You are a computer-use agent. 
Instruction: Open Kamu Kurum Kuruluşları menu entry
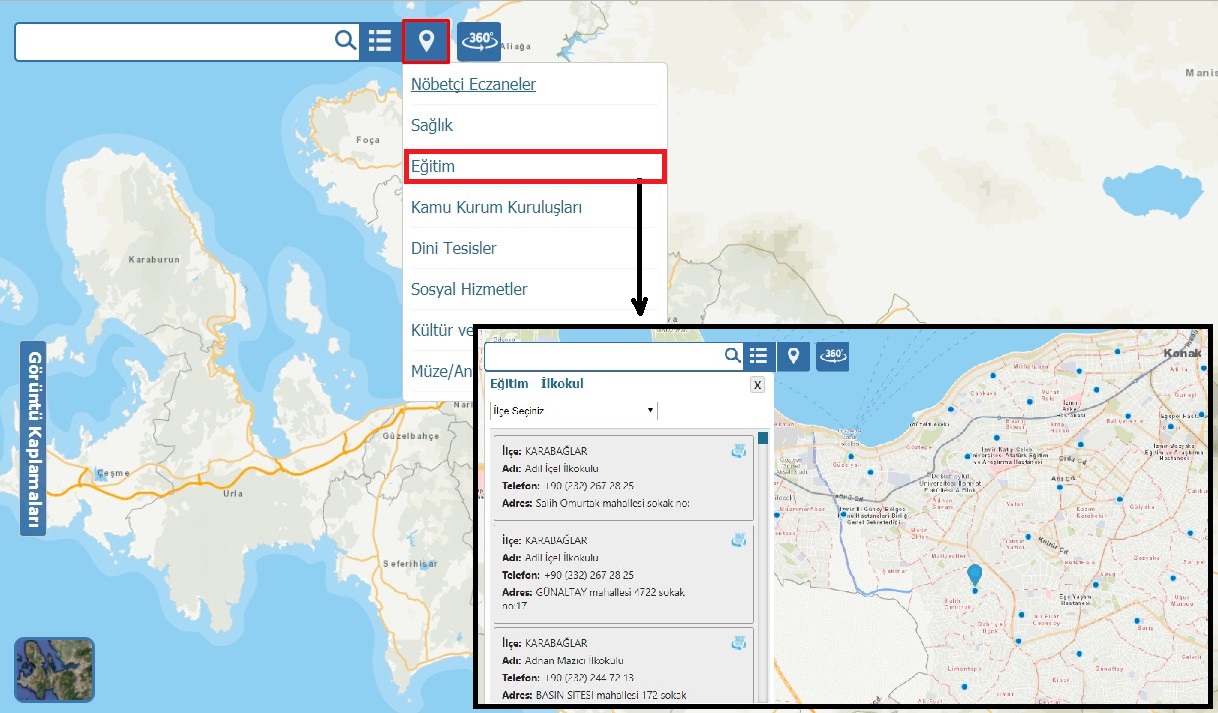tap(496, 207)
